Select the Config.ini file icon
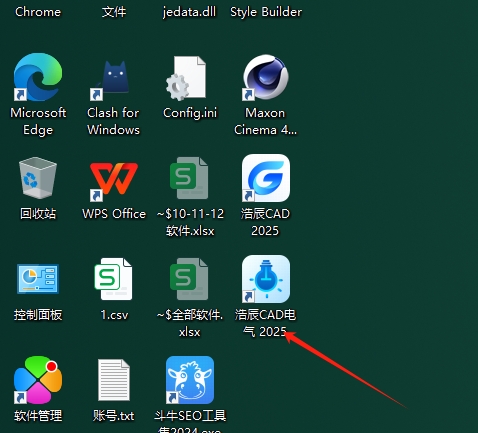This screenshot has height=433, width=478. [187, 78]
